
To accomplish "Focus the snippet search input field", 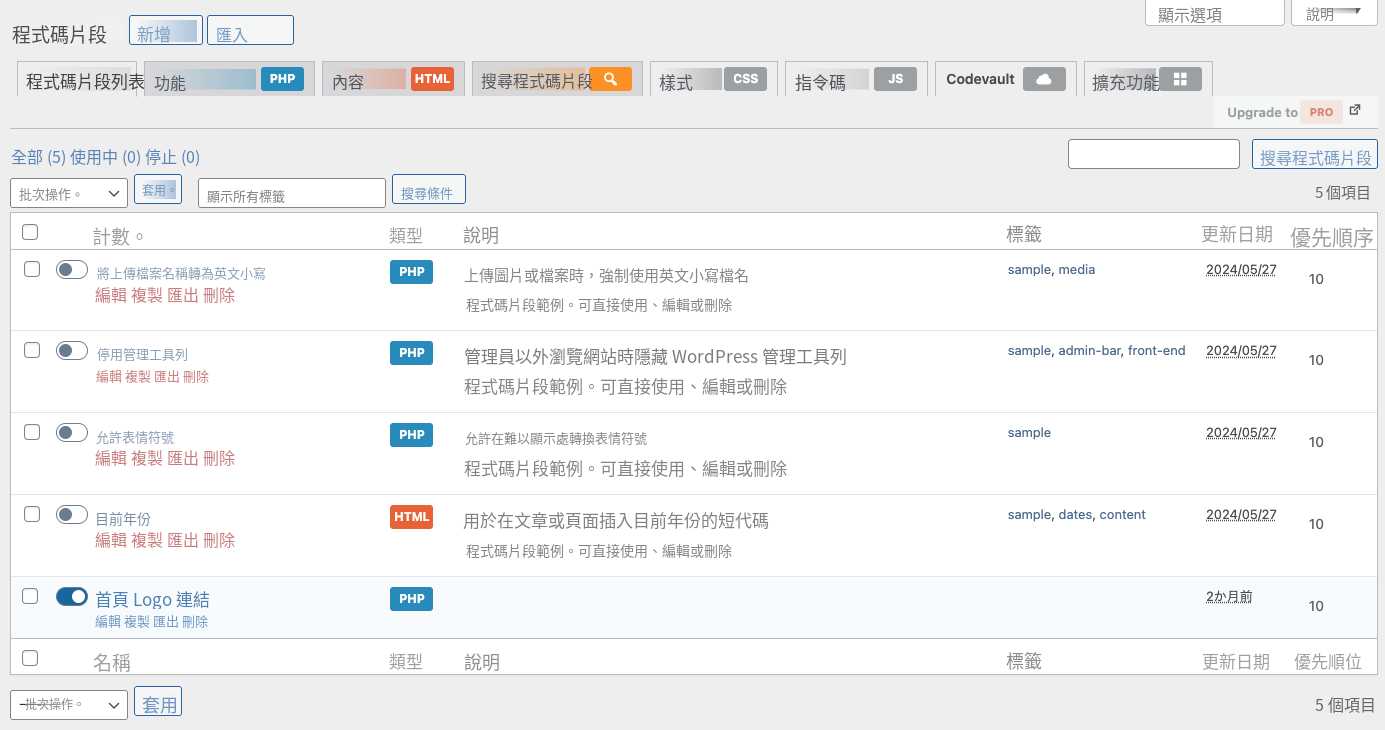I will (x=1154, y=154).
